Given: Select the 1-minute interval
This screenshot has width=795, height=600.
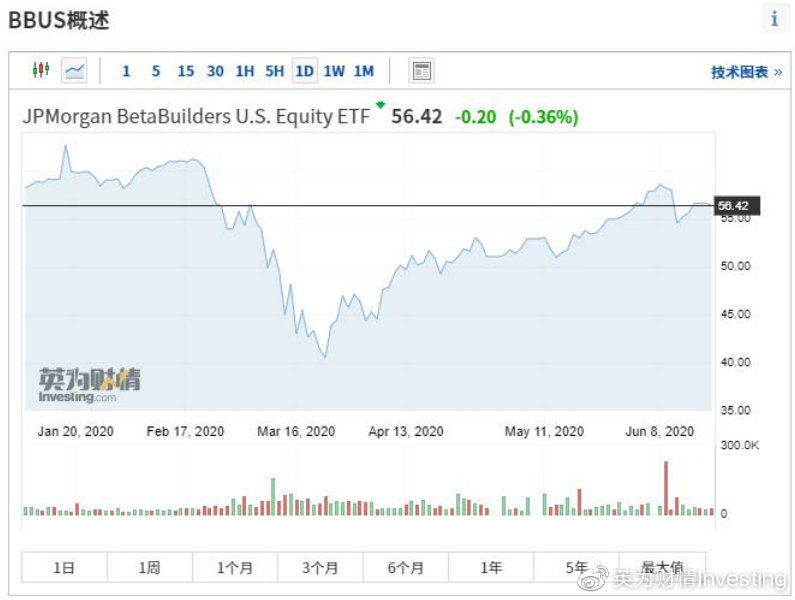Looking at the screenshot, I should click(126, 71).
